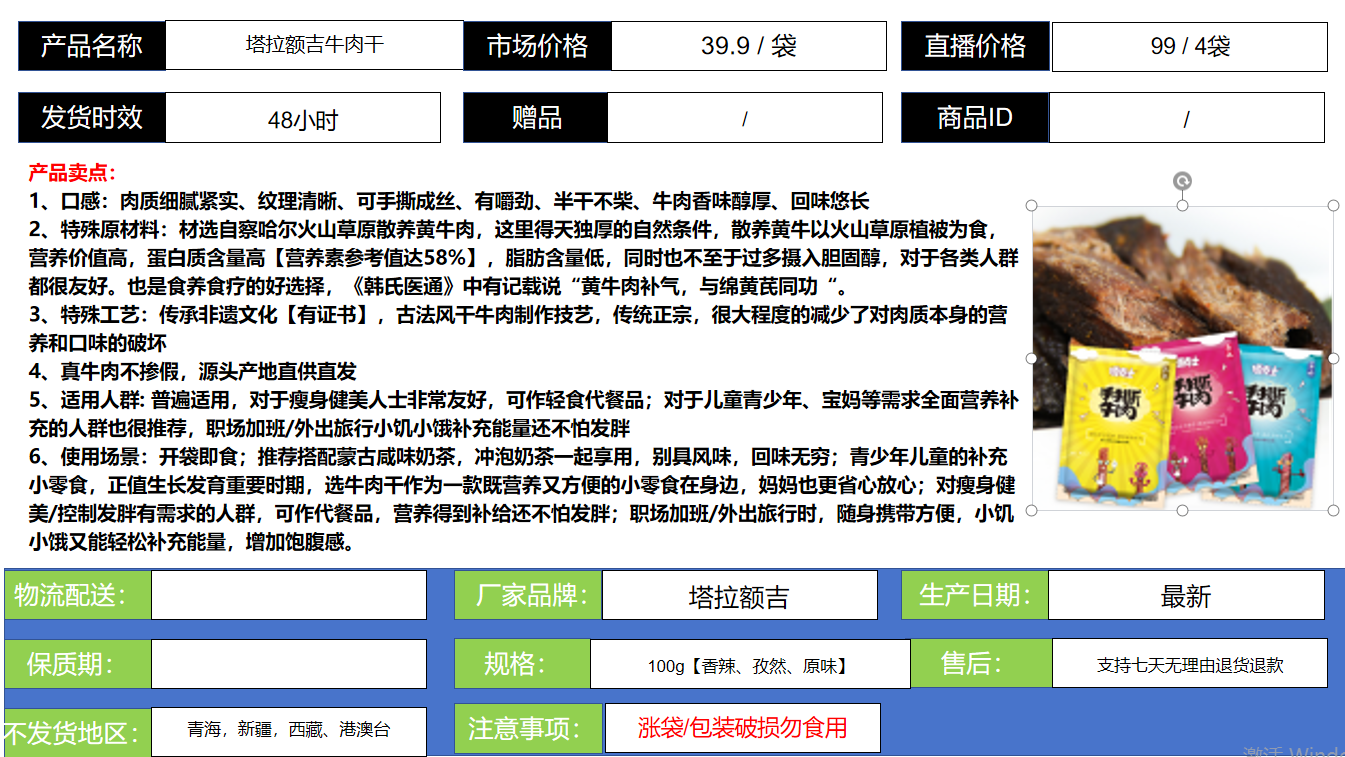The width and height of the screenshot is (1345, 757).
Task: Click the image's right-middle resize handle
Action: (x=1333, y=358)
